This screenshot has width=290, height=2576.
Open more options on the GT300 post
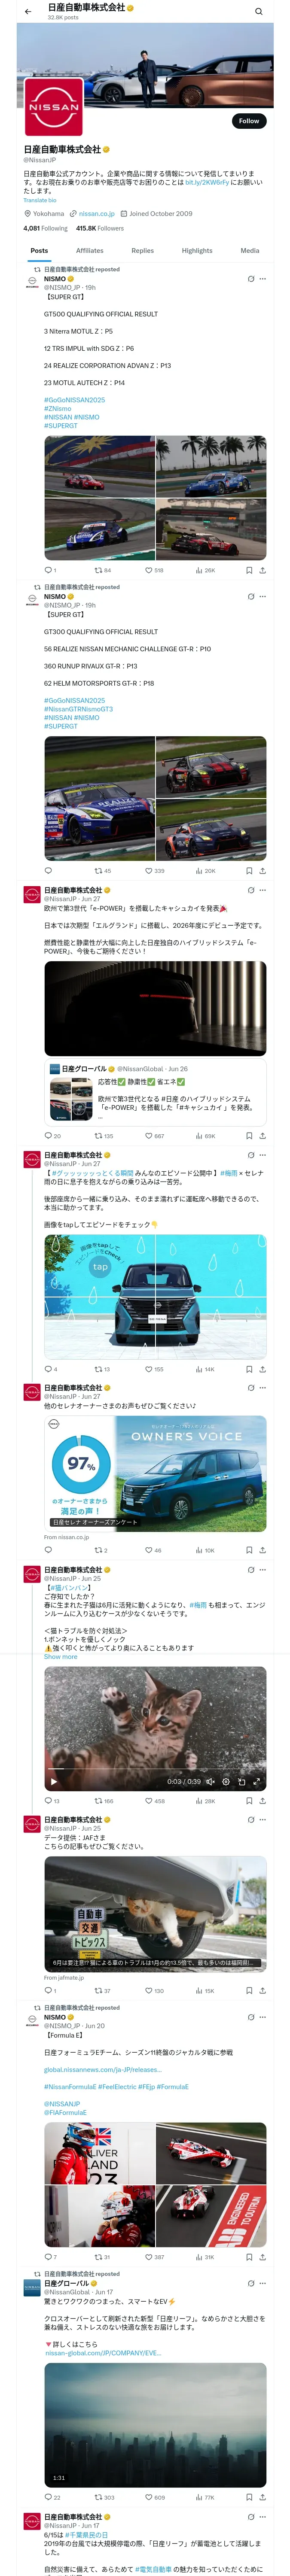pyautogui.click(x=263, y=597)
